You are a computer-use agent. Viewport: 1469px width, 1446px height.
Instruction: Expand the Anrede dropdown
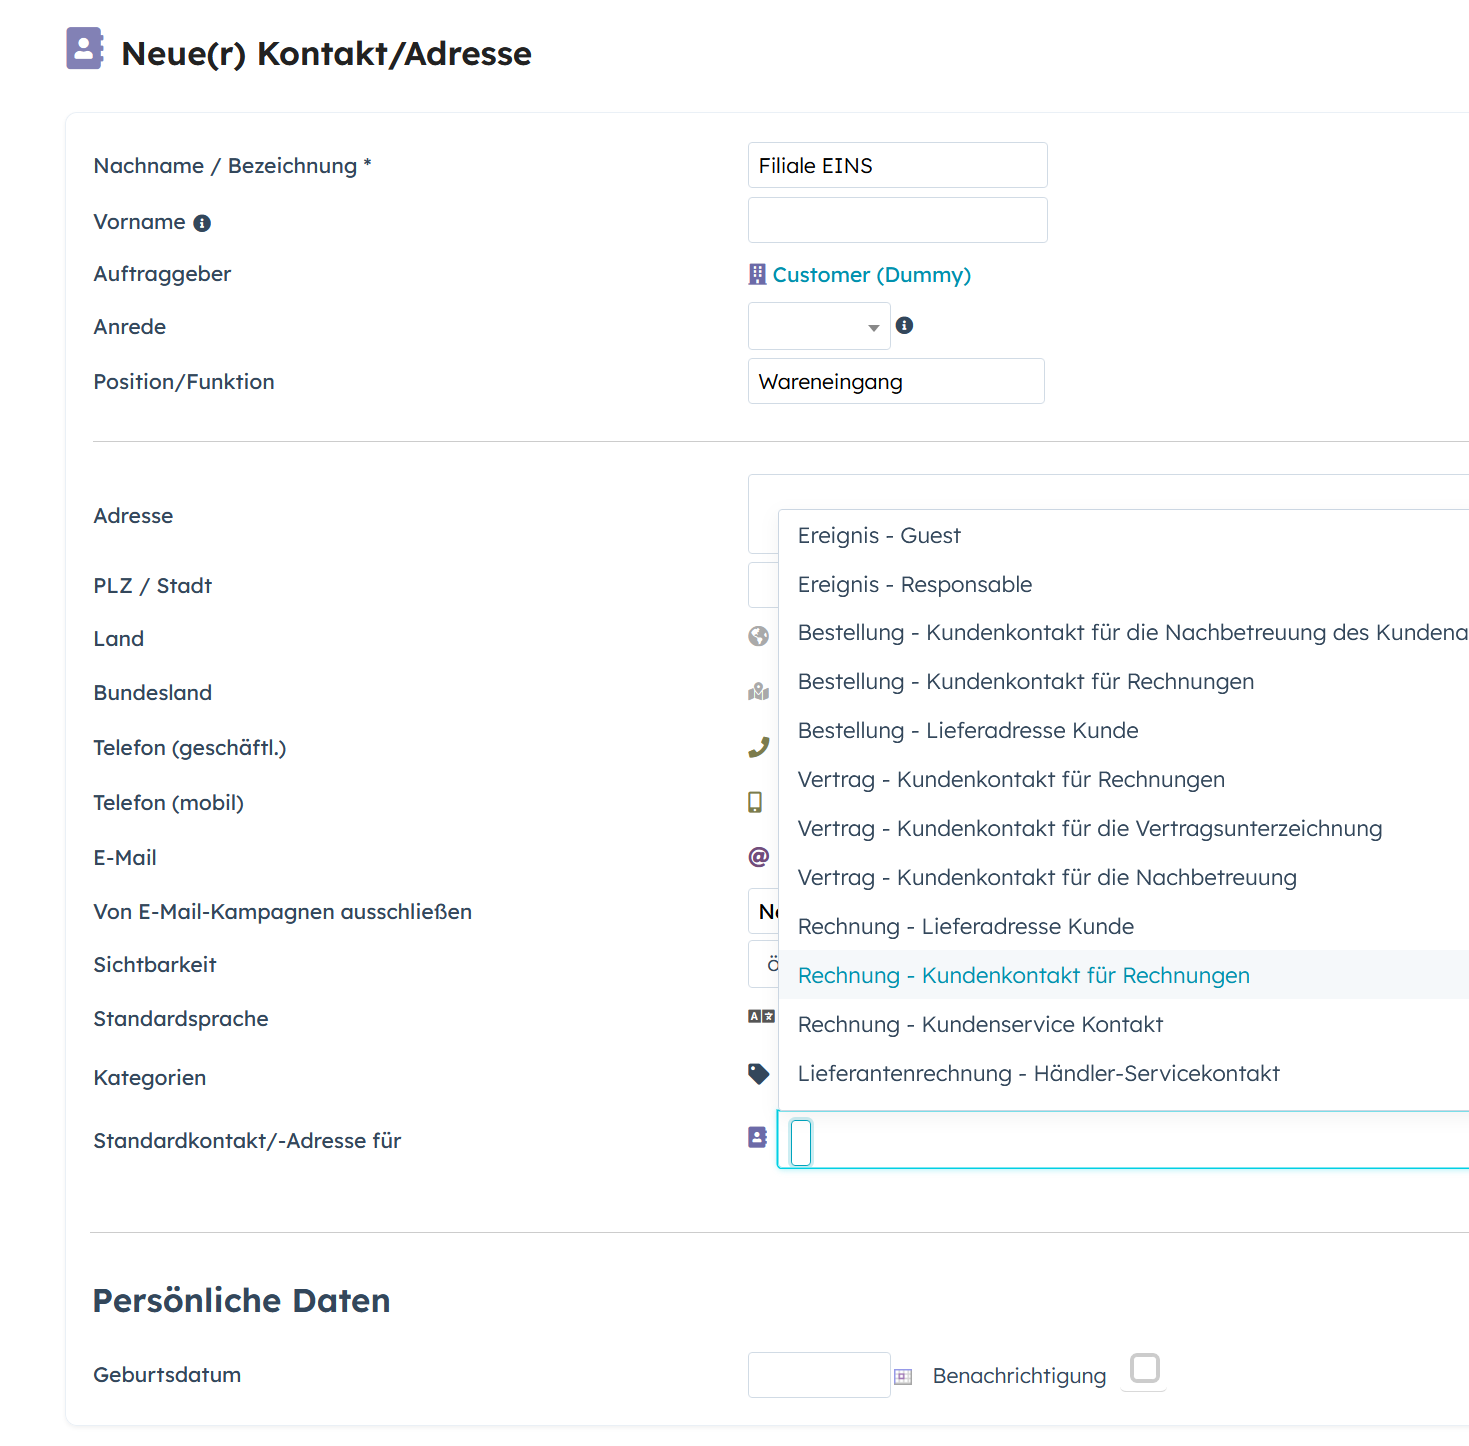[x=819, y=327]
